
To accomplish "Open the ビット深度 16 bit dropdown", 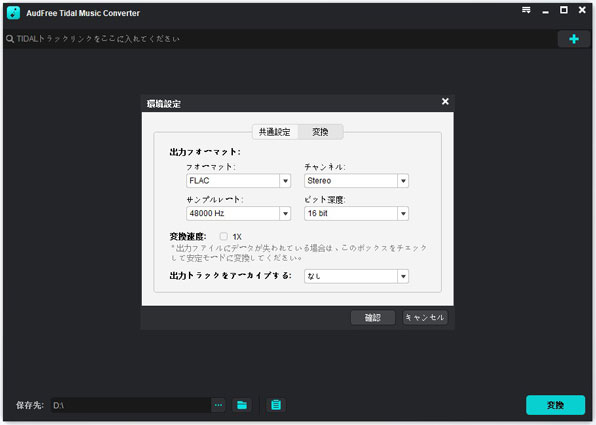I will click(356, 213).
